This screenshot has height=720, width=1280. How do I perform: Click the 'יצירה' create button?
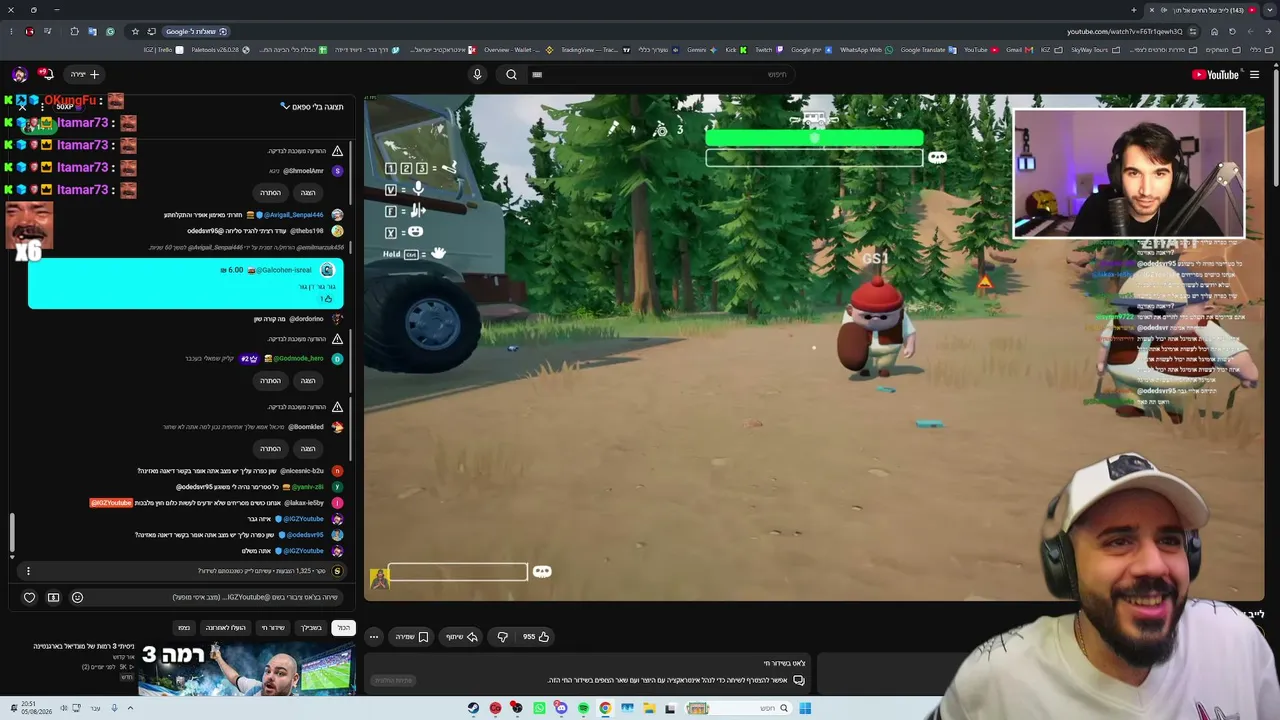pos(84,74)
